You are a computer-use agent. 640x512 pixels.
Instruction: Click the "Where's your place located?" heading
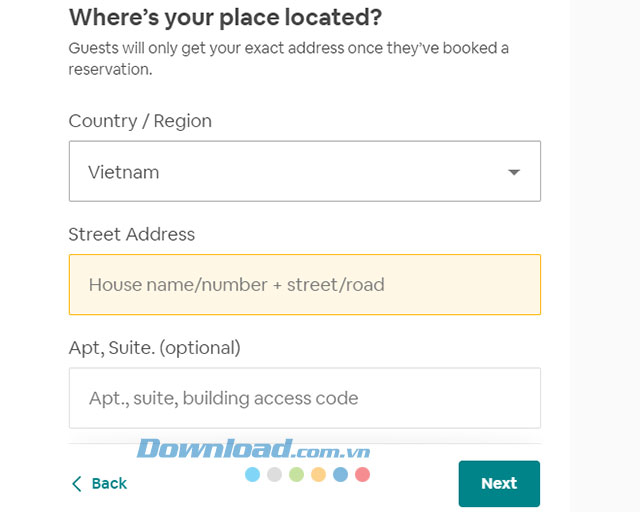(x=225, y=17)
